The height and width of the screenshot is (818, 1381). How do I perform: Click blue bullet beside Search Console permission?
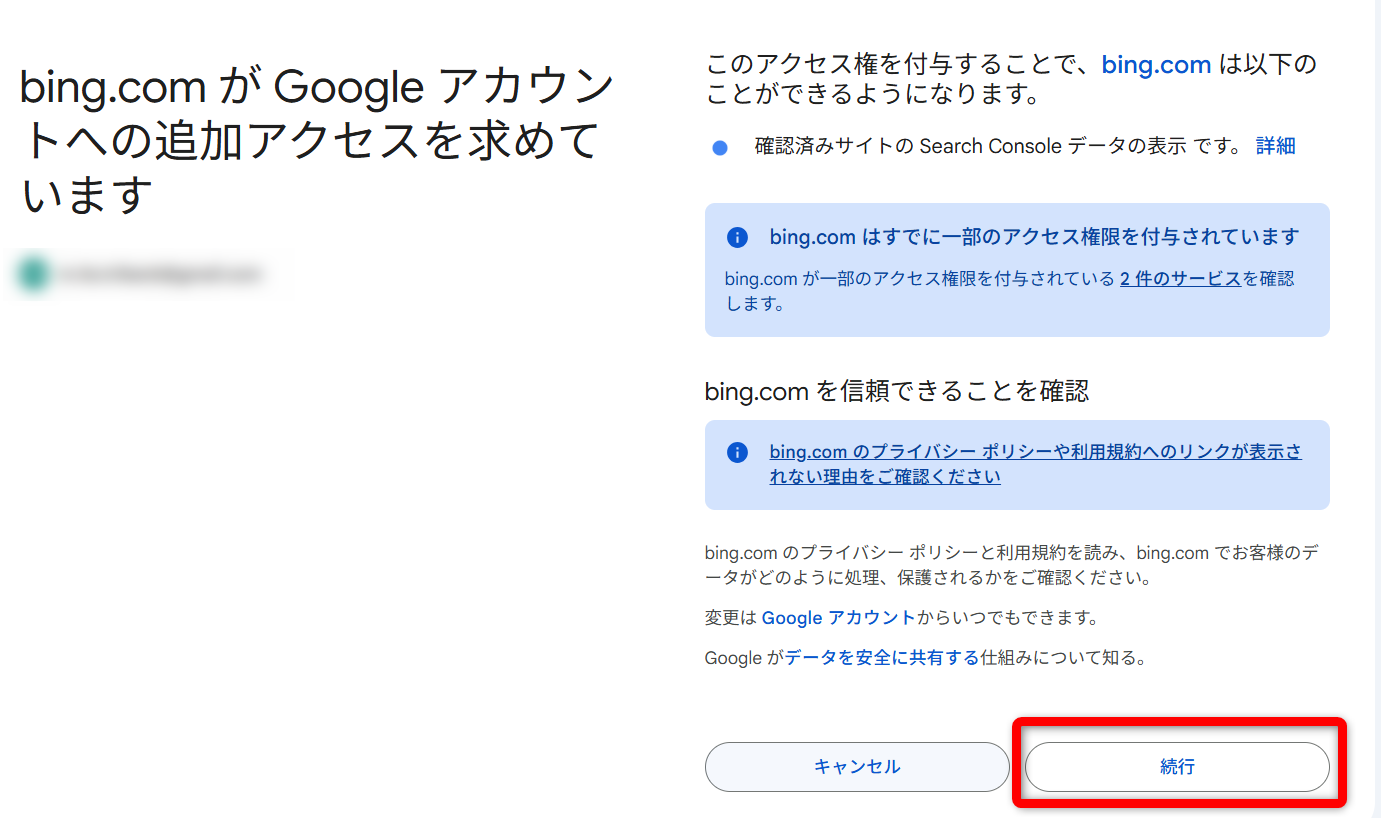point(720,148)
